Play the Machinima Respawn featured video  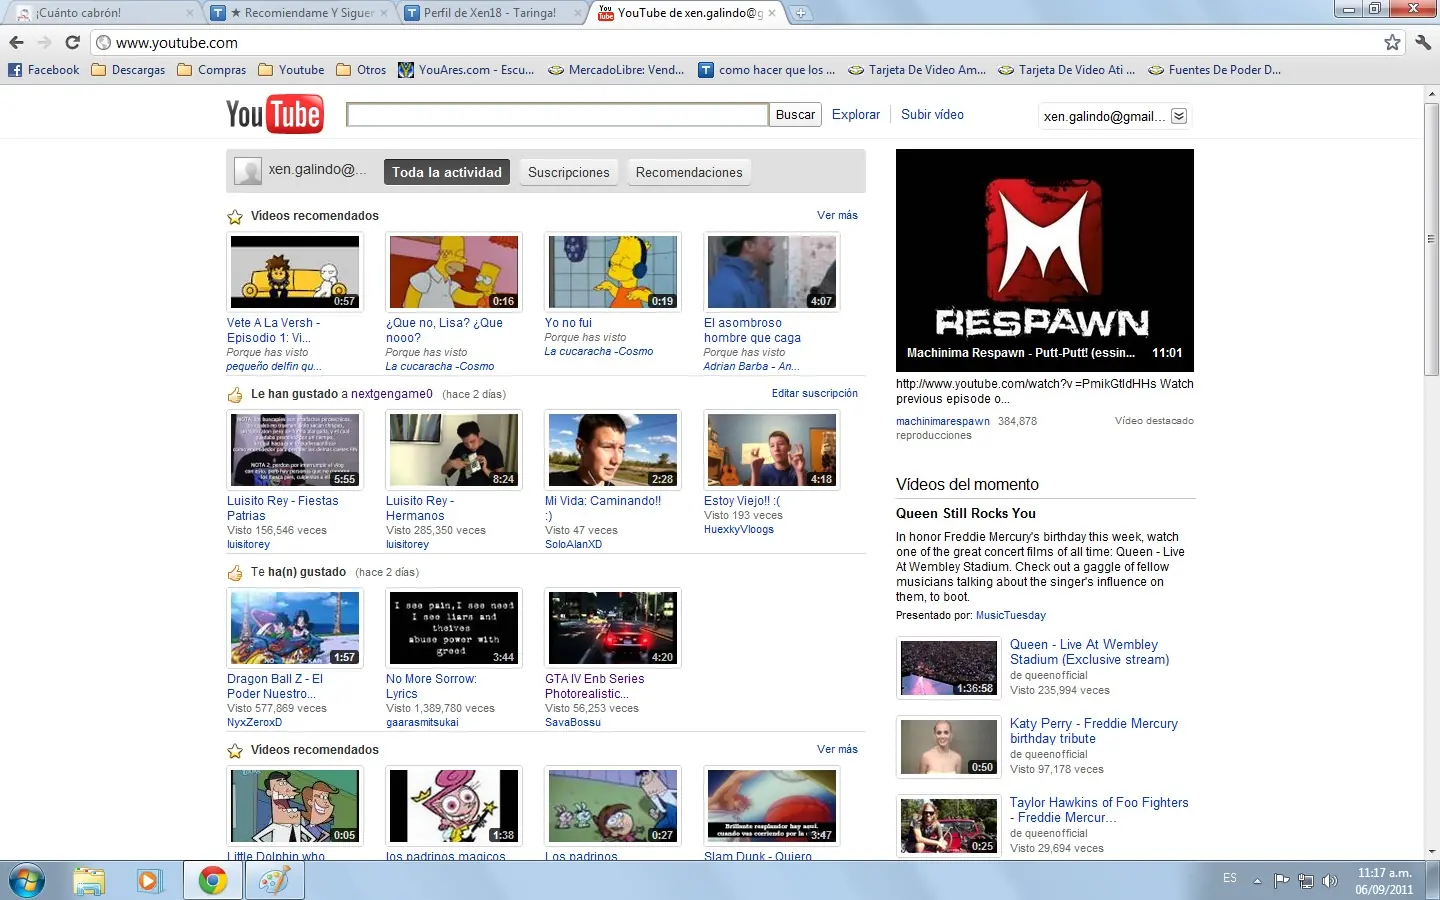1045,260
